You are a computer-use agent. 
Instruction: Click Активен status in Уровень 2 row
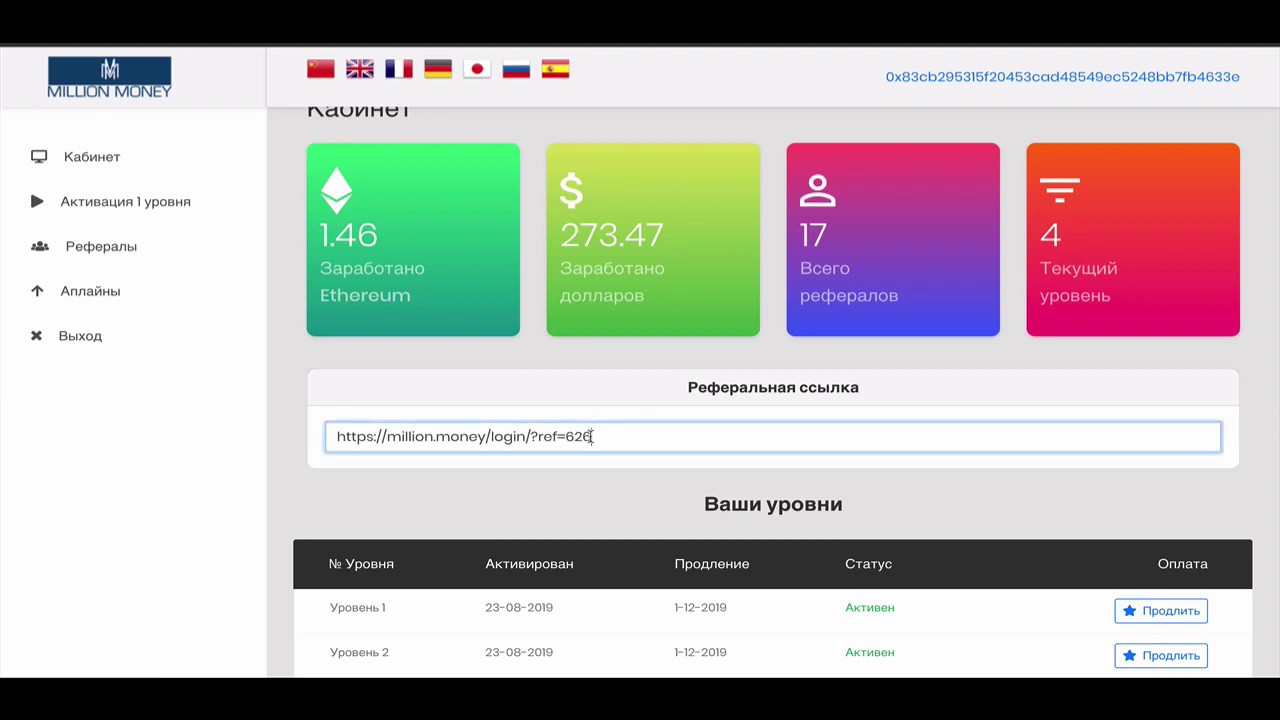(870, 652)
